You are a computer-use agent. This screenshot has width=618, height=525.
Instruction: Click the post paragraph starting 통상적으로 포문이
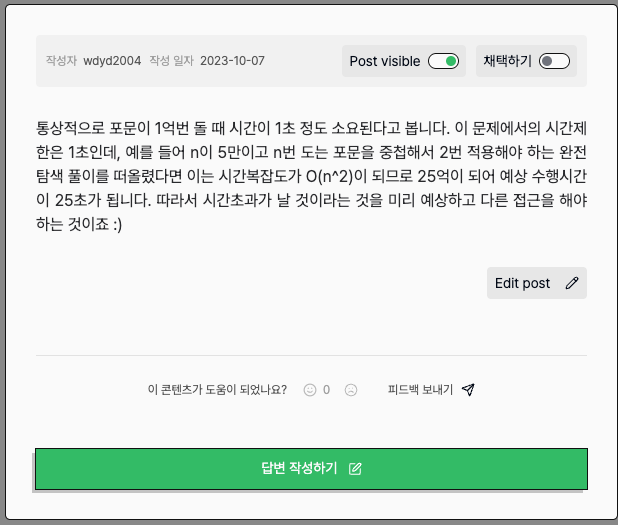tap(311, 176)
